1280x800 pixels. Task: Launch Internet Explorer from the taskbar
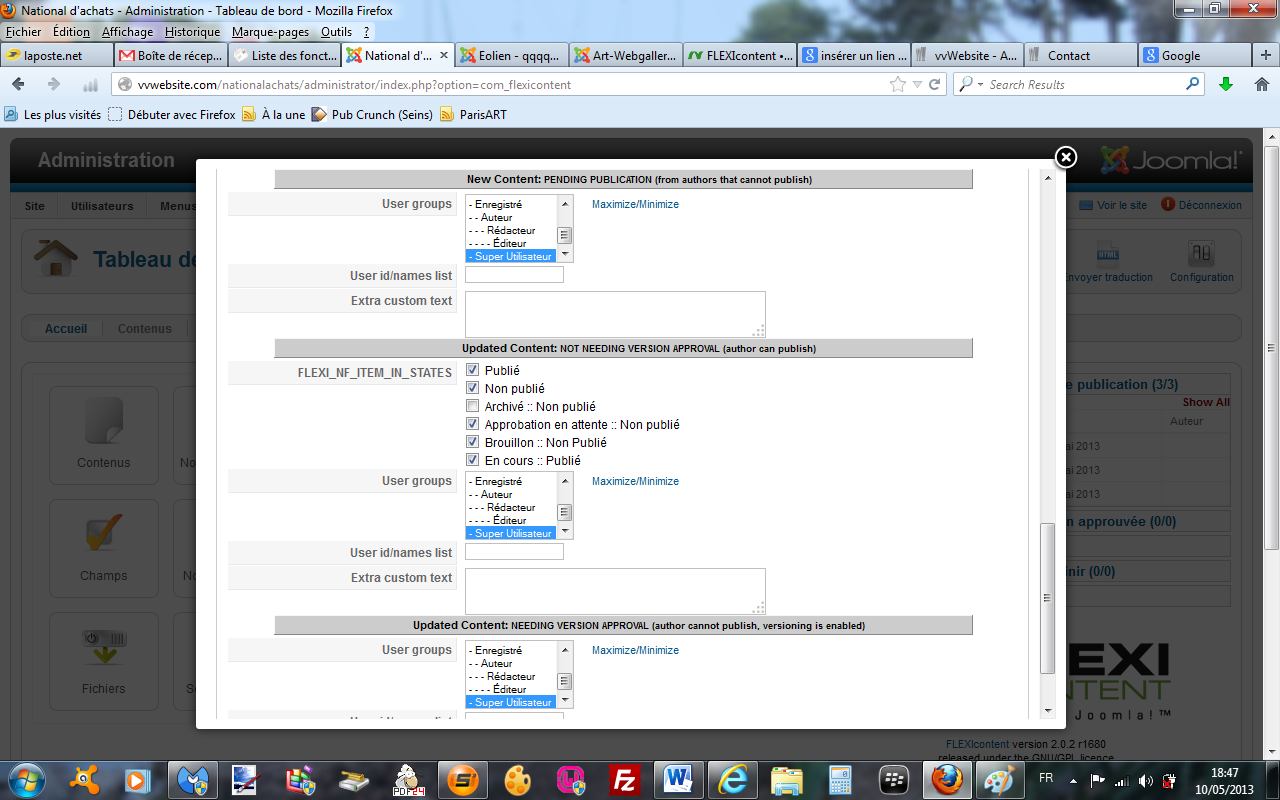tap(732, 779)
